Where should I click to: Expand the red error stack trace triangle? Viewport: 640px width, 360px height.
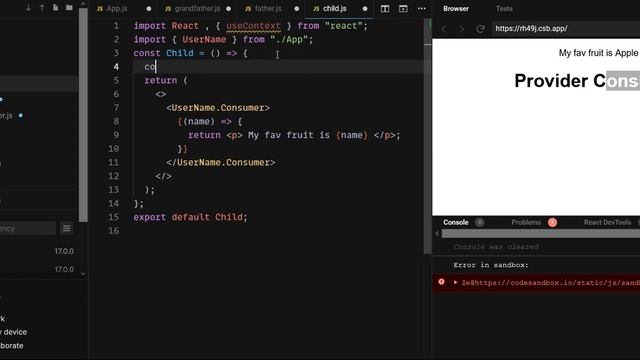click(455, 282)
